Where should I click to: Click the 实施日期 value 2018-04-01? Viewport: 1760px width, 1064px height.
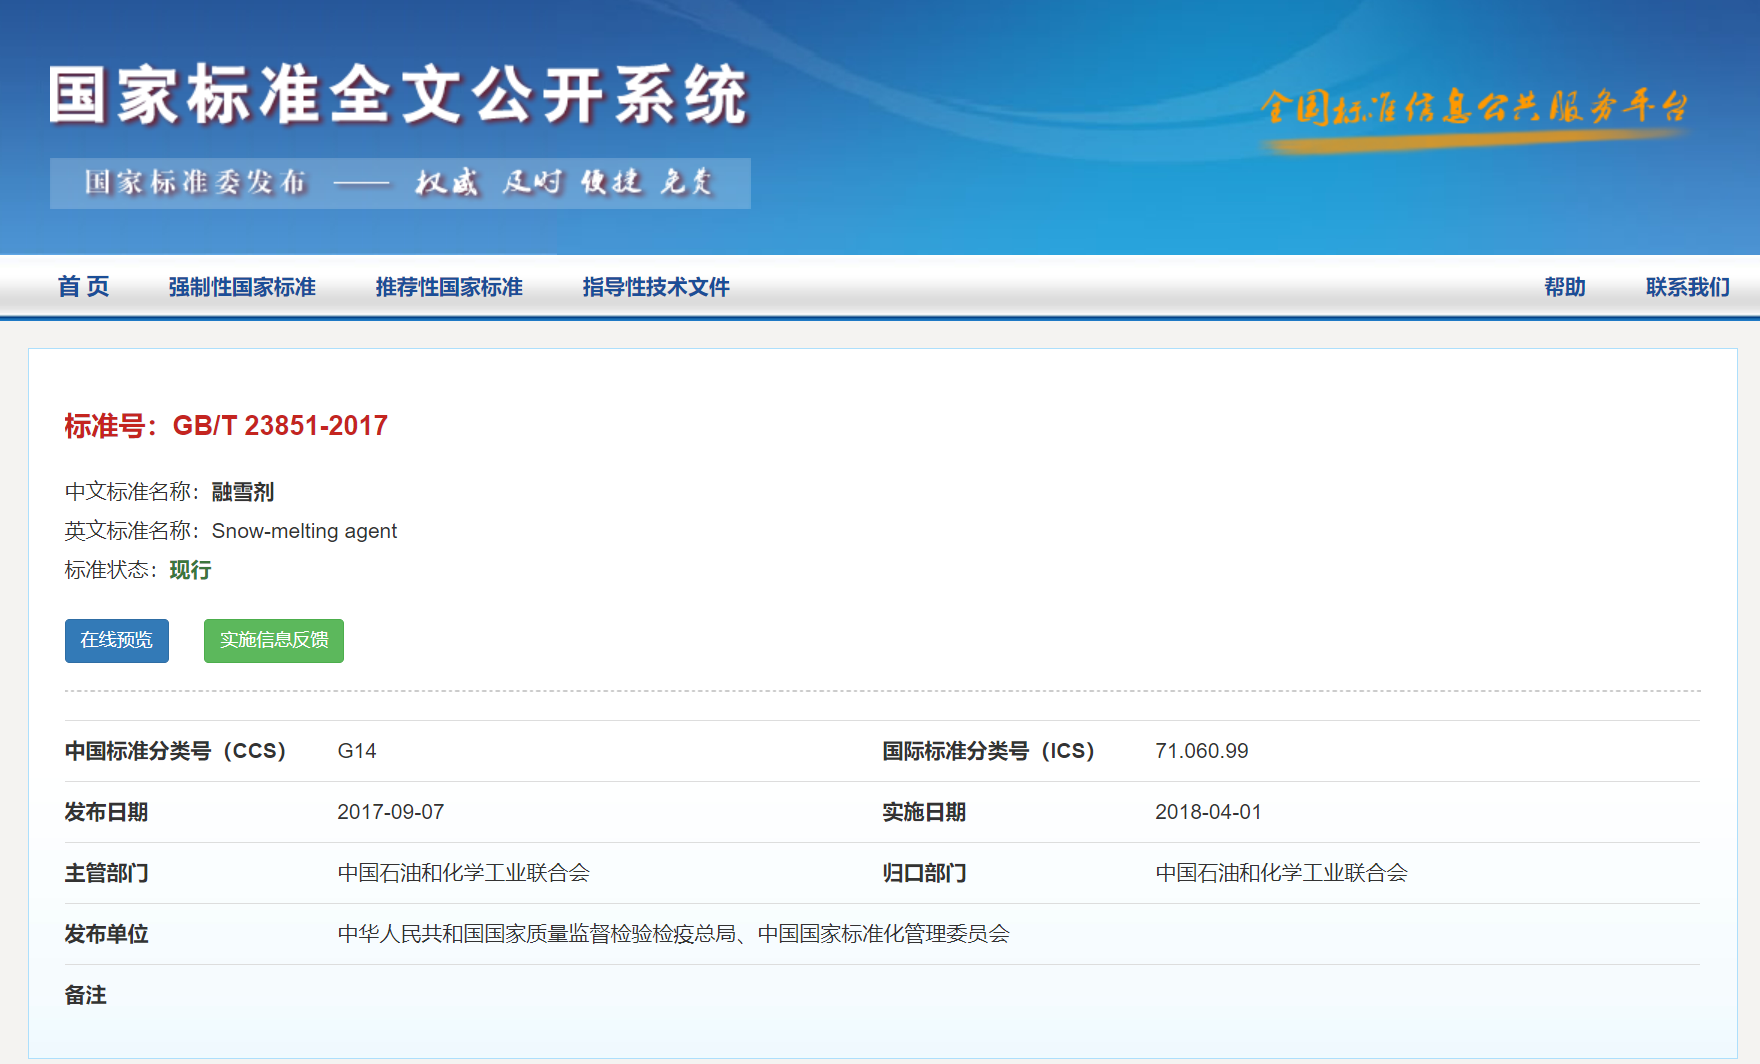(1208, 812)
